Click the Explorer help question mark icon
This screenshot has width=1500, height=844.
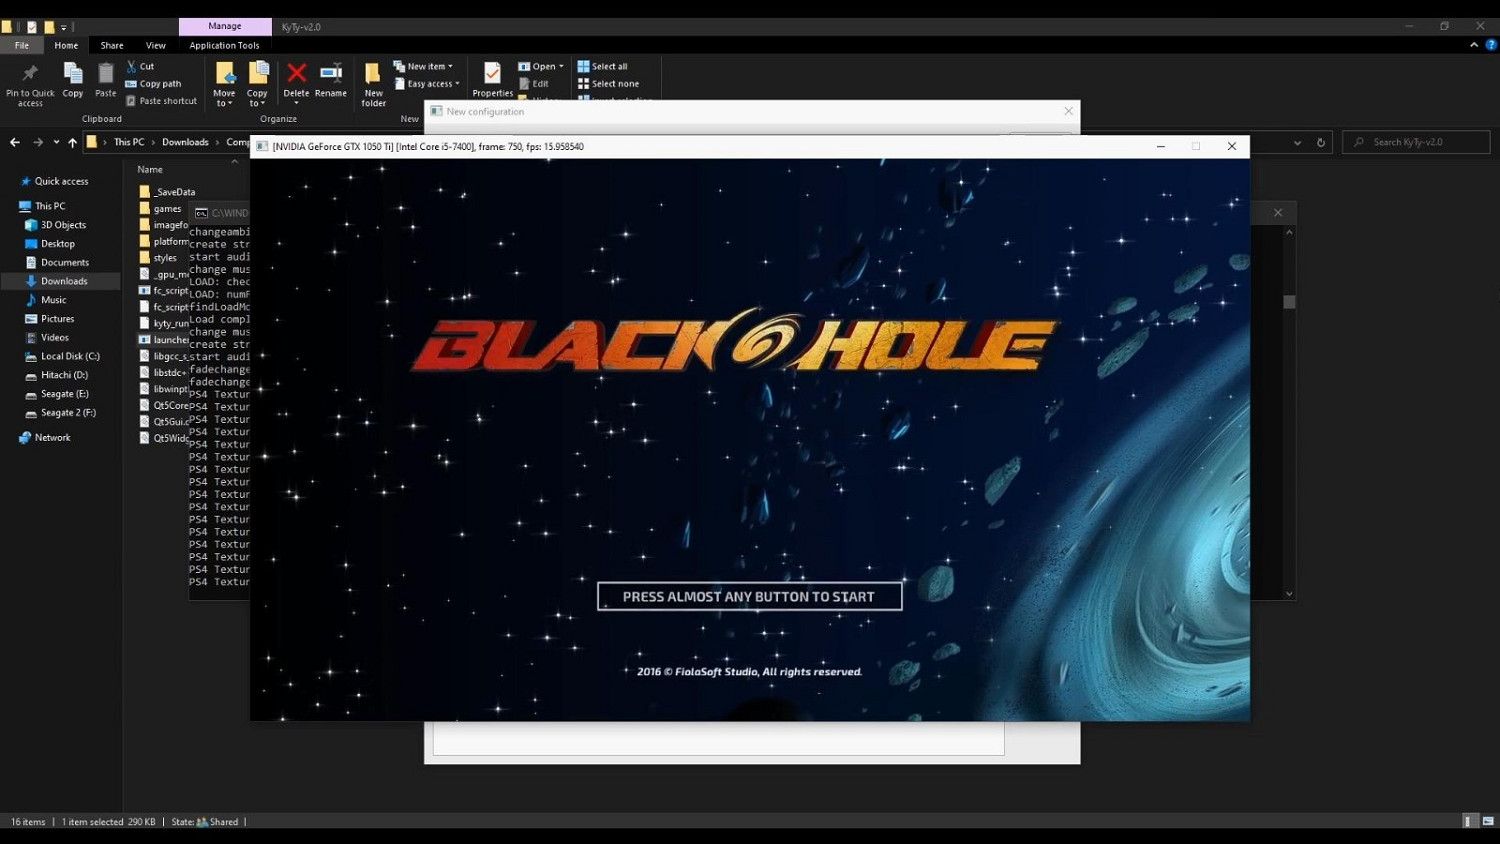1491,45
